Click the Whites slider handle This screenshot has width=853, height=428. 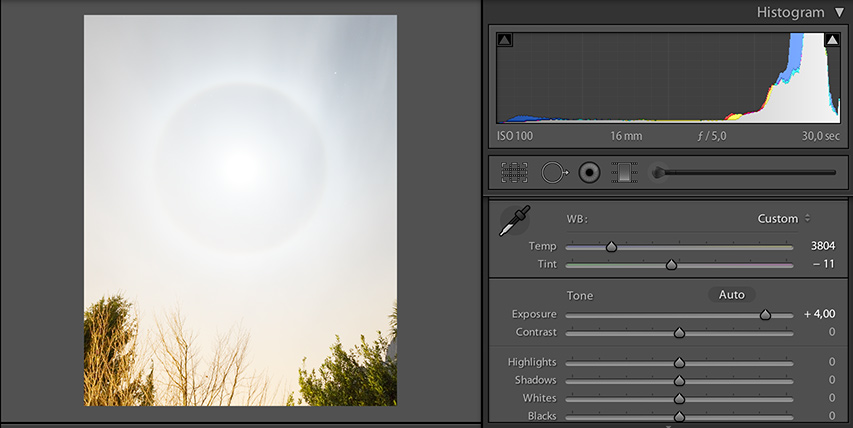679,399
